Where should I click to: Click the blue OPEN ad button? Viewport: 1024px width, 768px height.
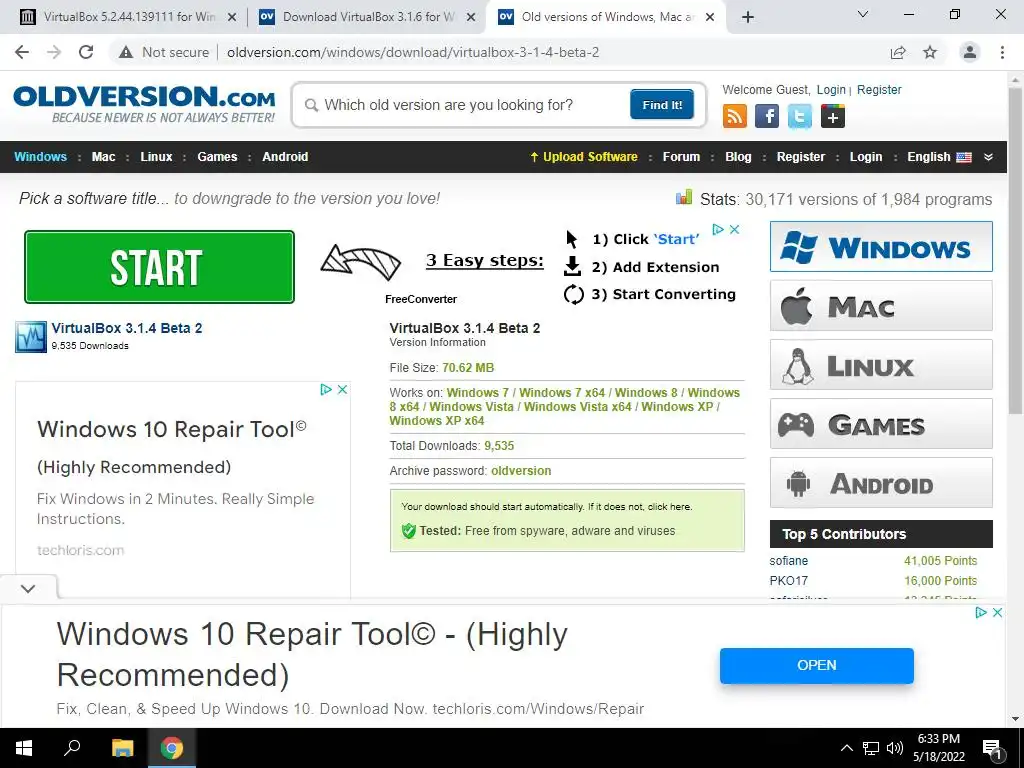(816, 665)
